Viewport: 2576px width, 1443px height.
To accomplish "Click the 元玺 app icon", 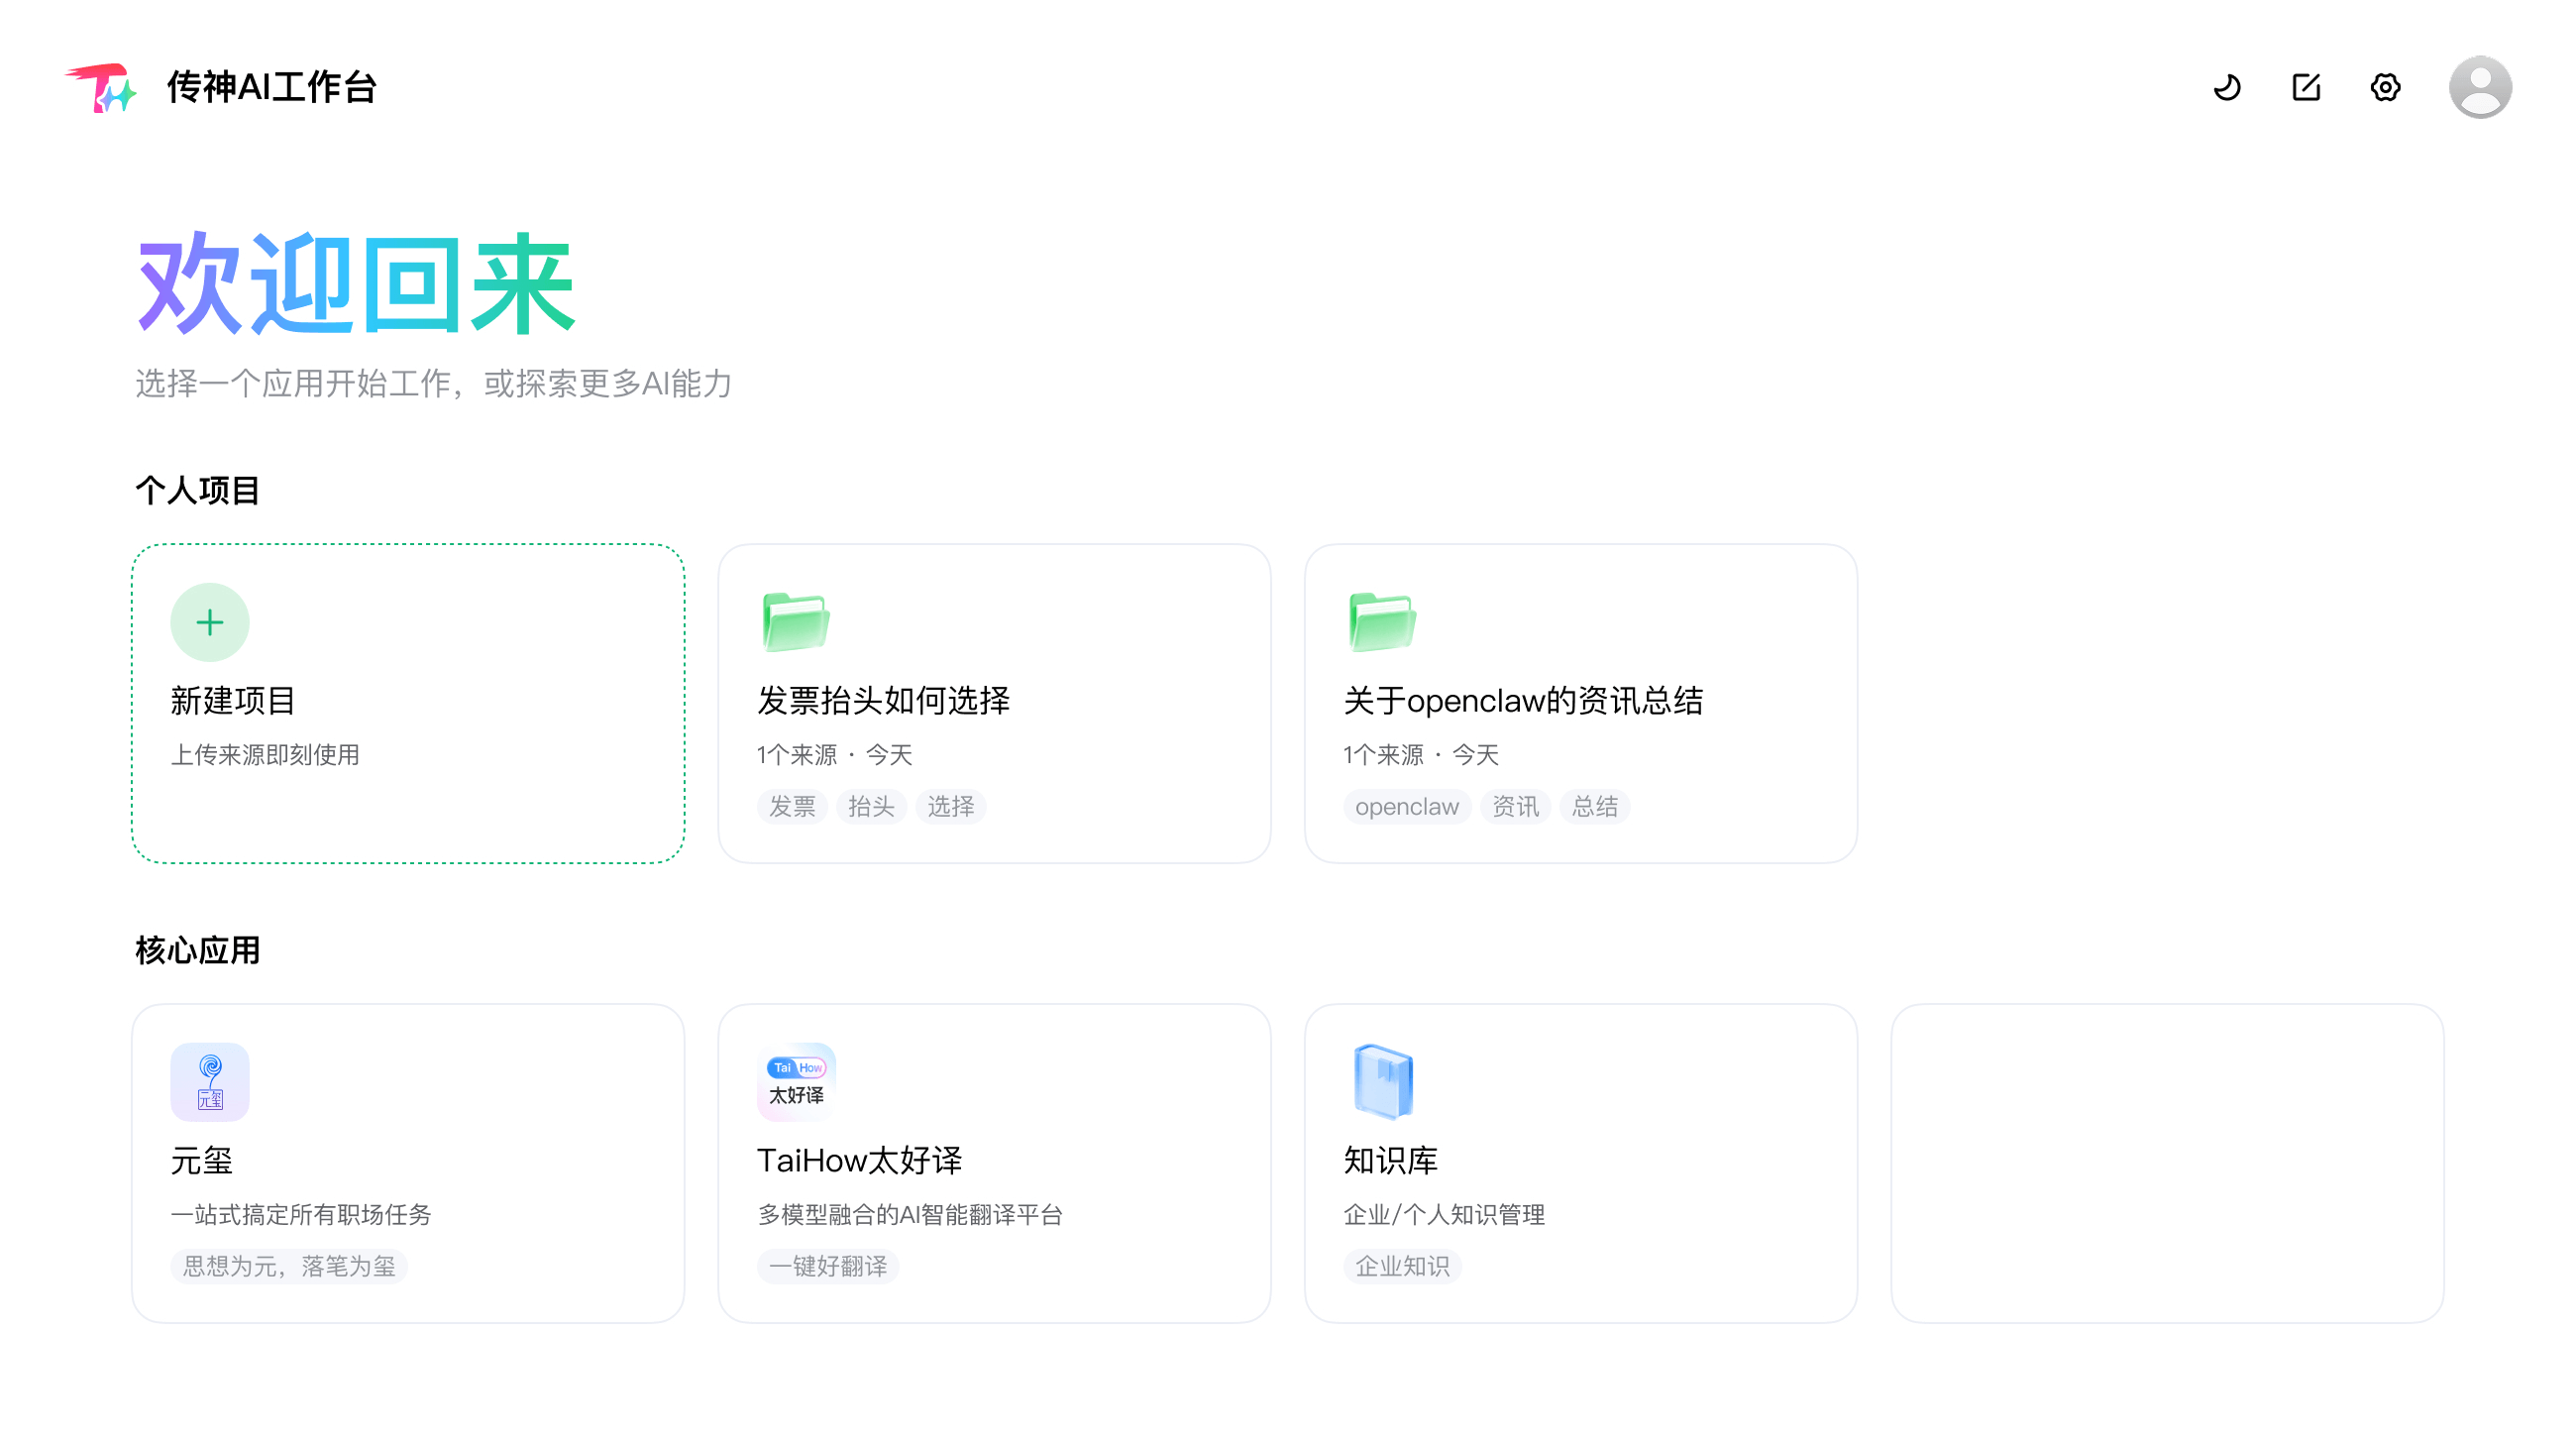I will [x=210, y=1082].
